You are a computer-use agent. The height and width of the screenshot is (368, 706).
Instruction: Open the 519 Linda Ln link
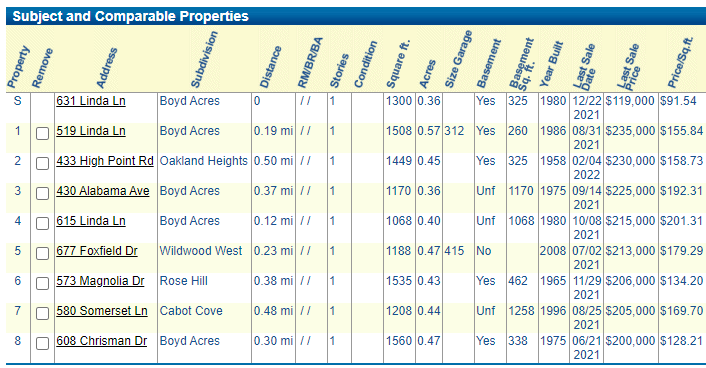coord(91,131)
